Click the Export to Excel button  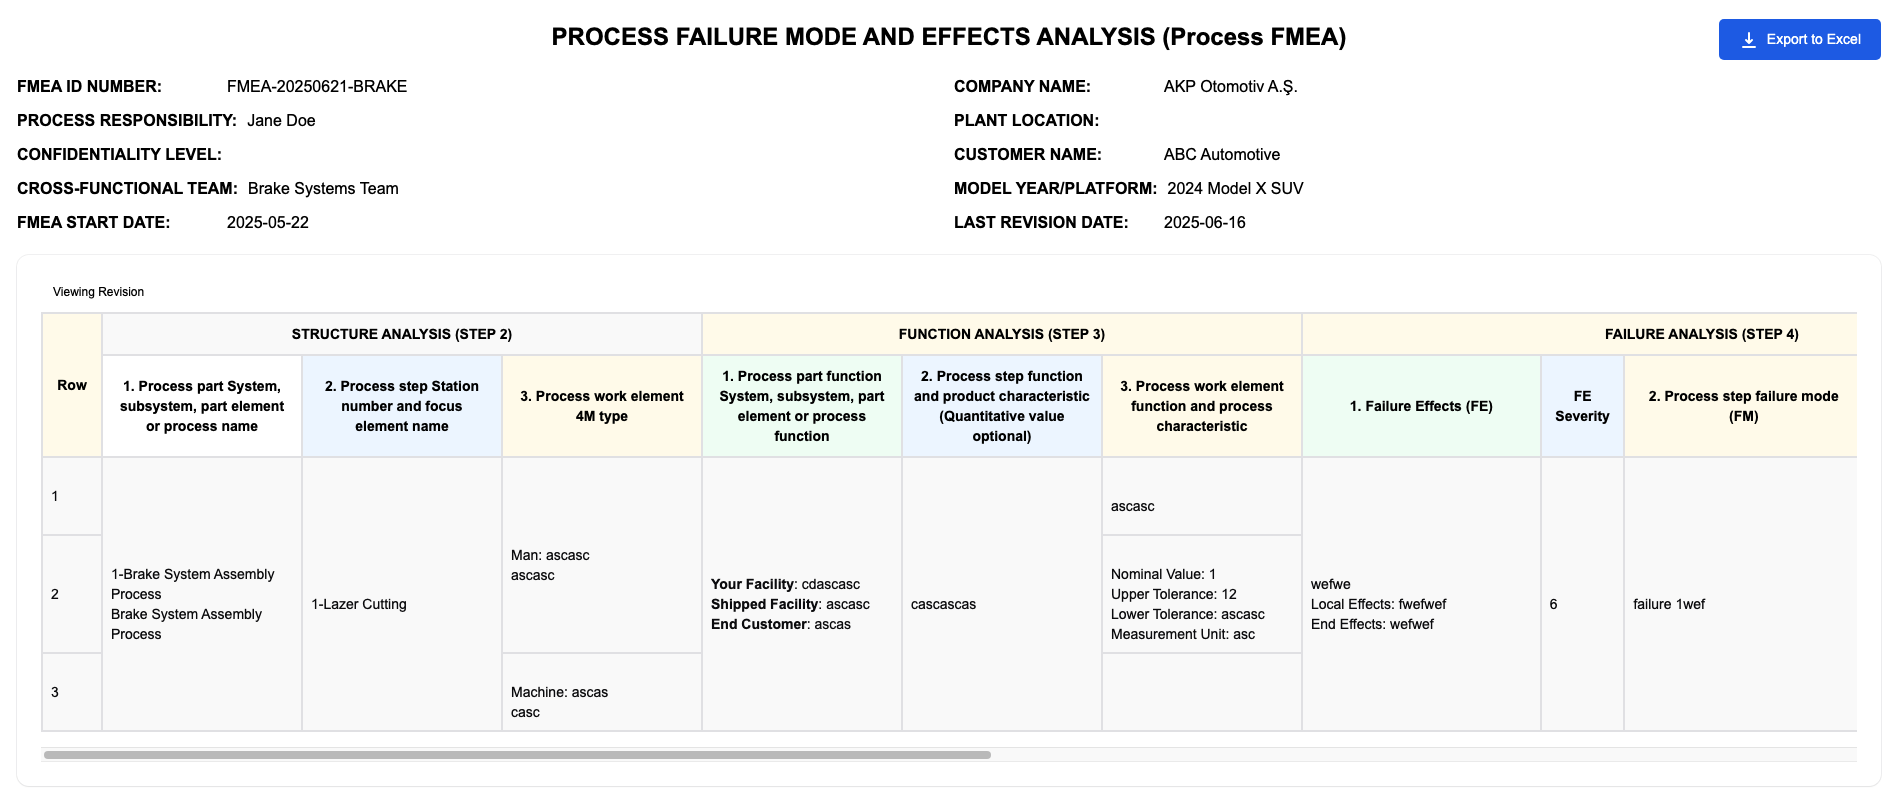(x=1799, y=40)
